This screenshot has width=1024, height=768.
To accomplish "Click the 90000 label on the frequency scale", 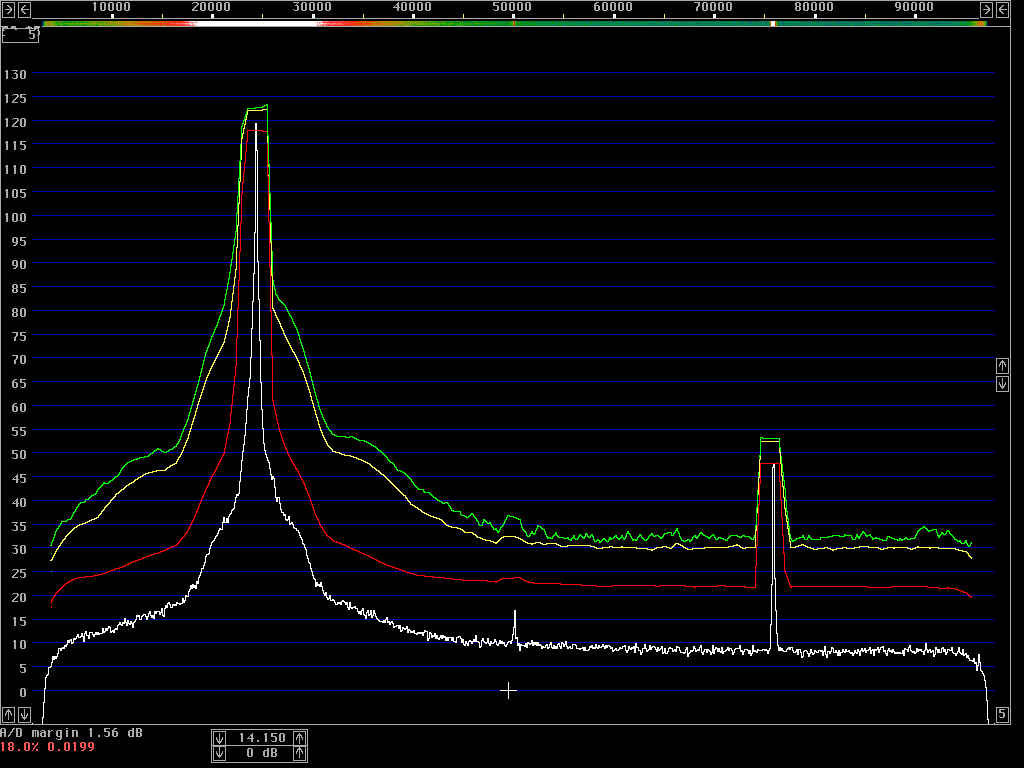I will click(914, 7).
